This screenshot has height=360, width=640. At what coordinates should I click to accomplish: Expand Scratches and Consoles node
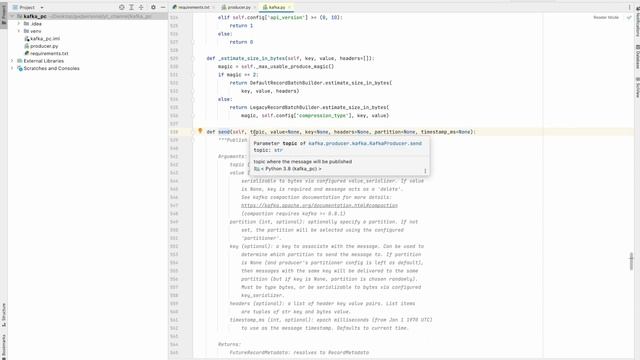tap(12, 68)
